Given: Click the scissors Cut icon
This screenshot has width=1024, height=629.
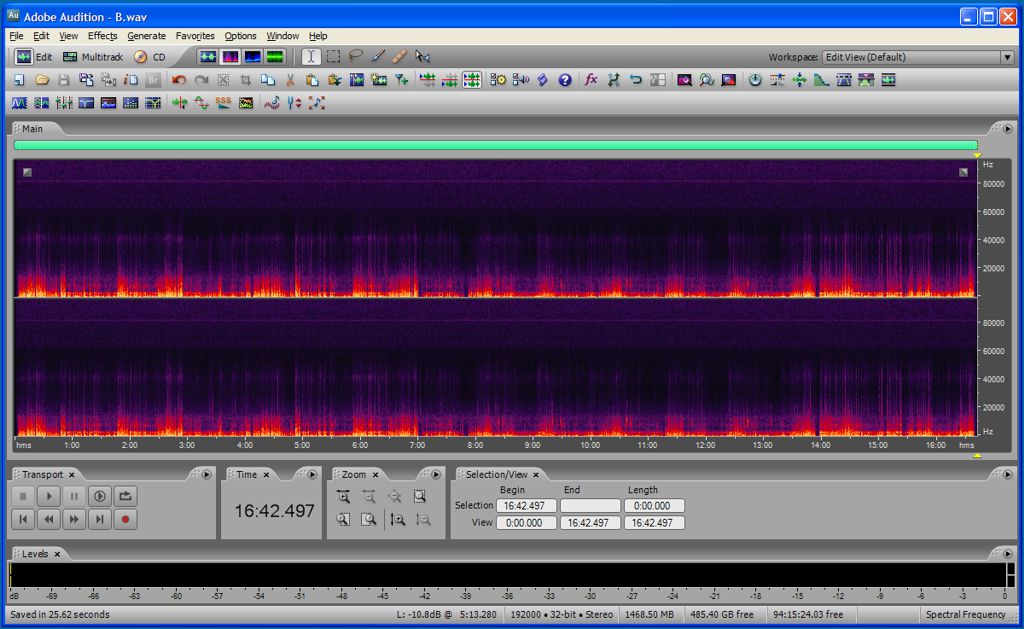Looking at the screenshot, I should point(290,80).
